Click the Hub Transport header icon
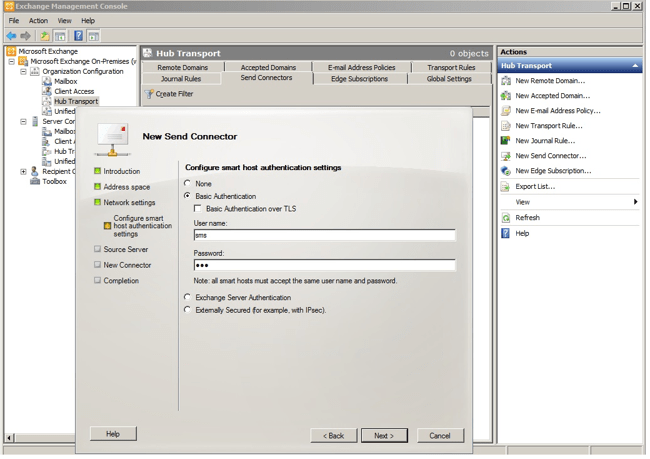This screenshot has width=650, height=459. (148, 53)
